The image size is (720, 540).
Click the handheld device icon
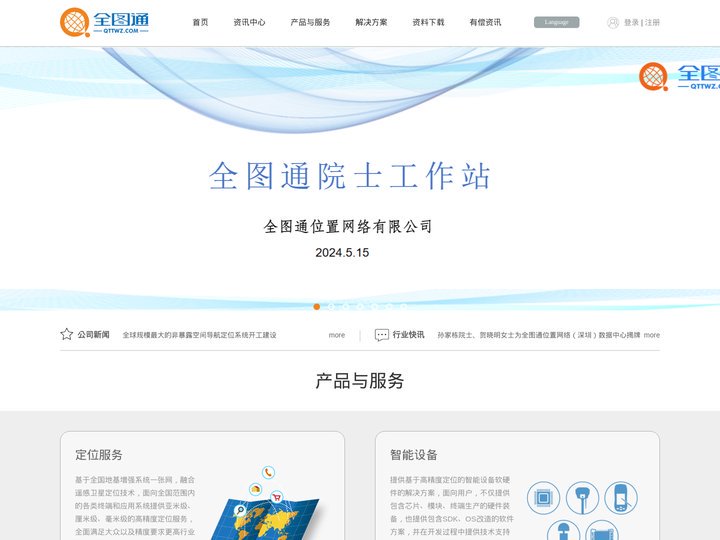pyautogui.click(x=621, y=497)
